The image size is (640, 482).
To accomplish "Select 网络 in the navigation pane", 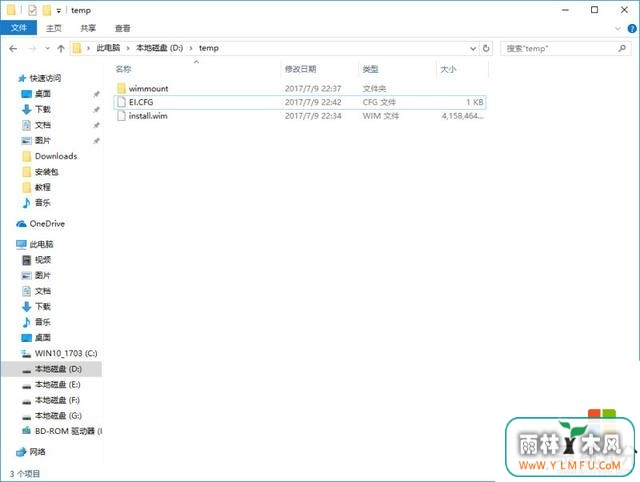I will 37,452.
